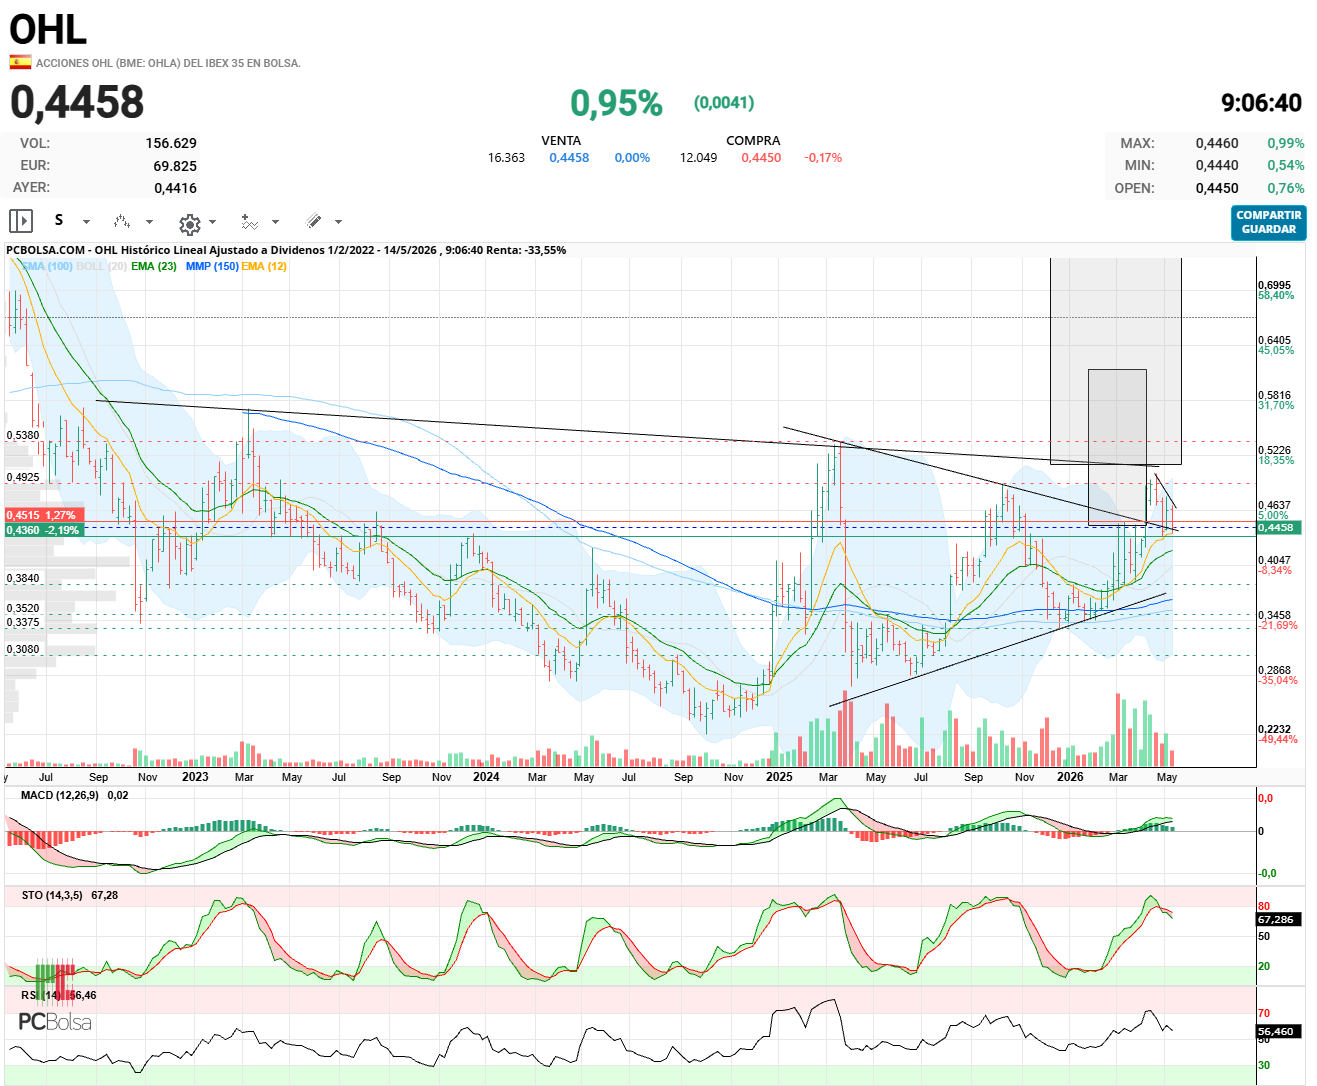Viewport: 1317px width, 1086px height.
Task: Click the OHL stock title
Action: (48, 29)
